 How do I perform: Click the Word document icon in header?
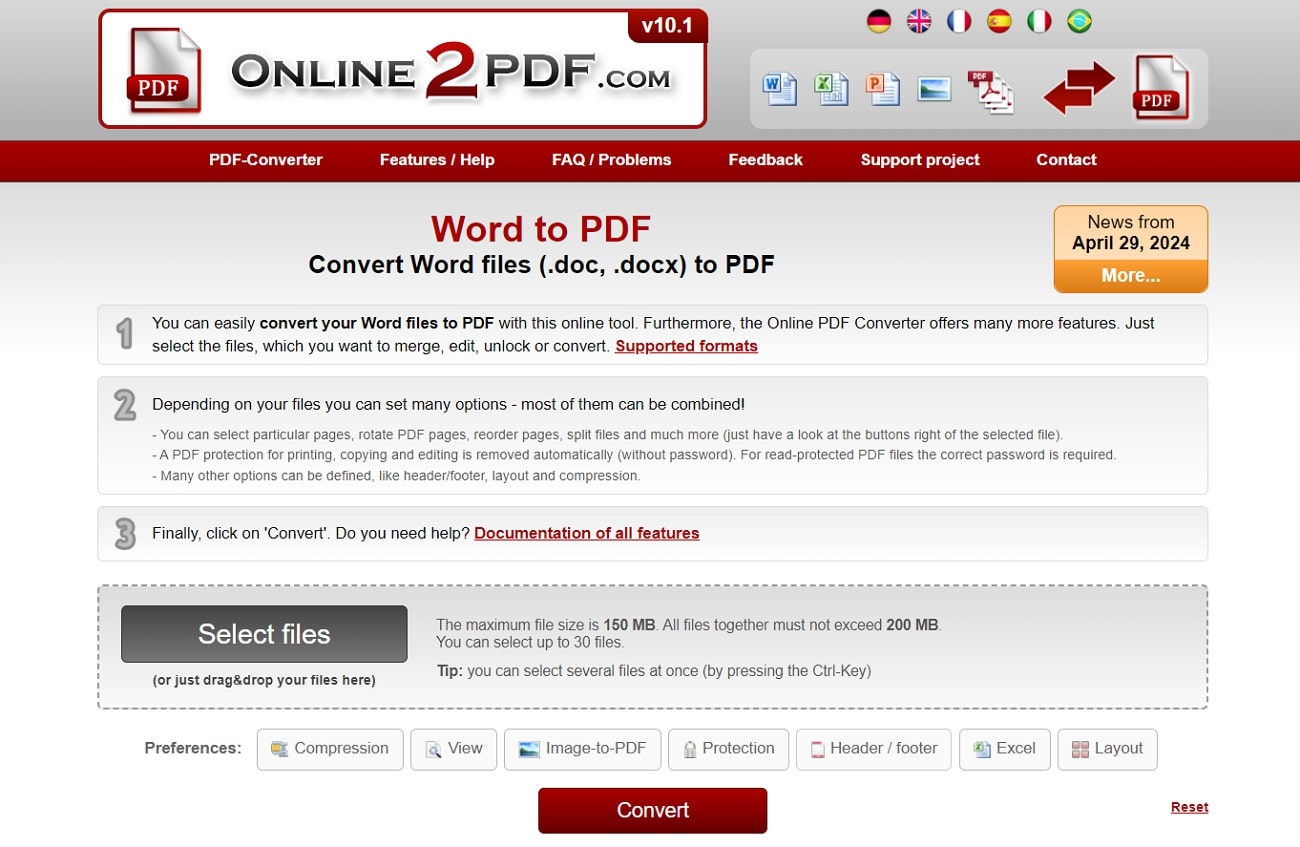pyautogui.click(x=780, y=89)
